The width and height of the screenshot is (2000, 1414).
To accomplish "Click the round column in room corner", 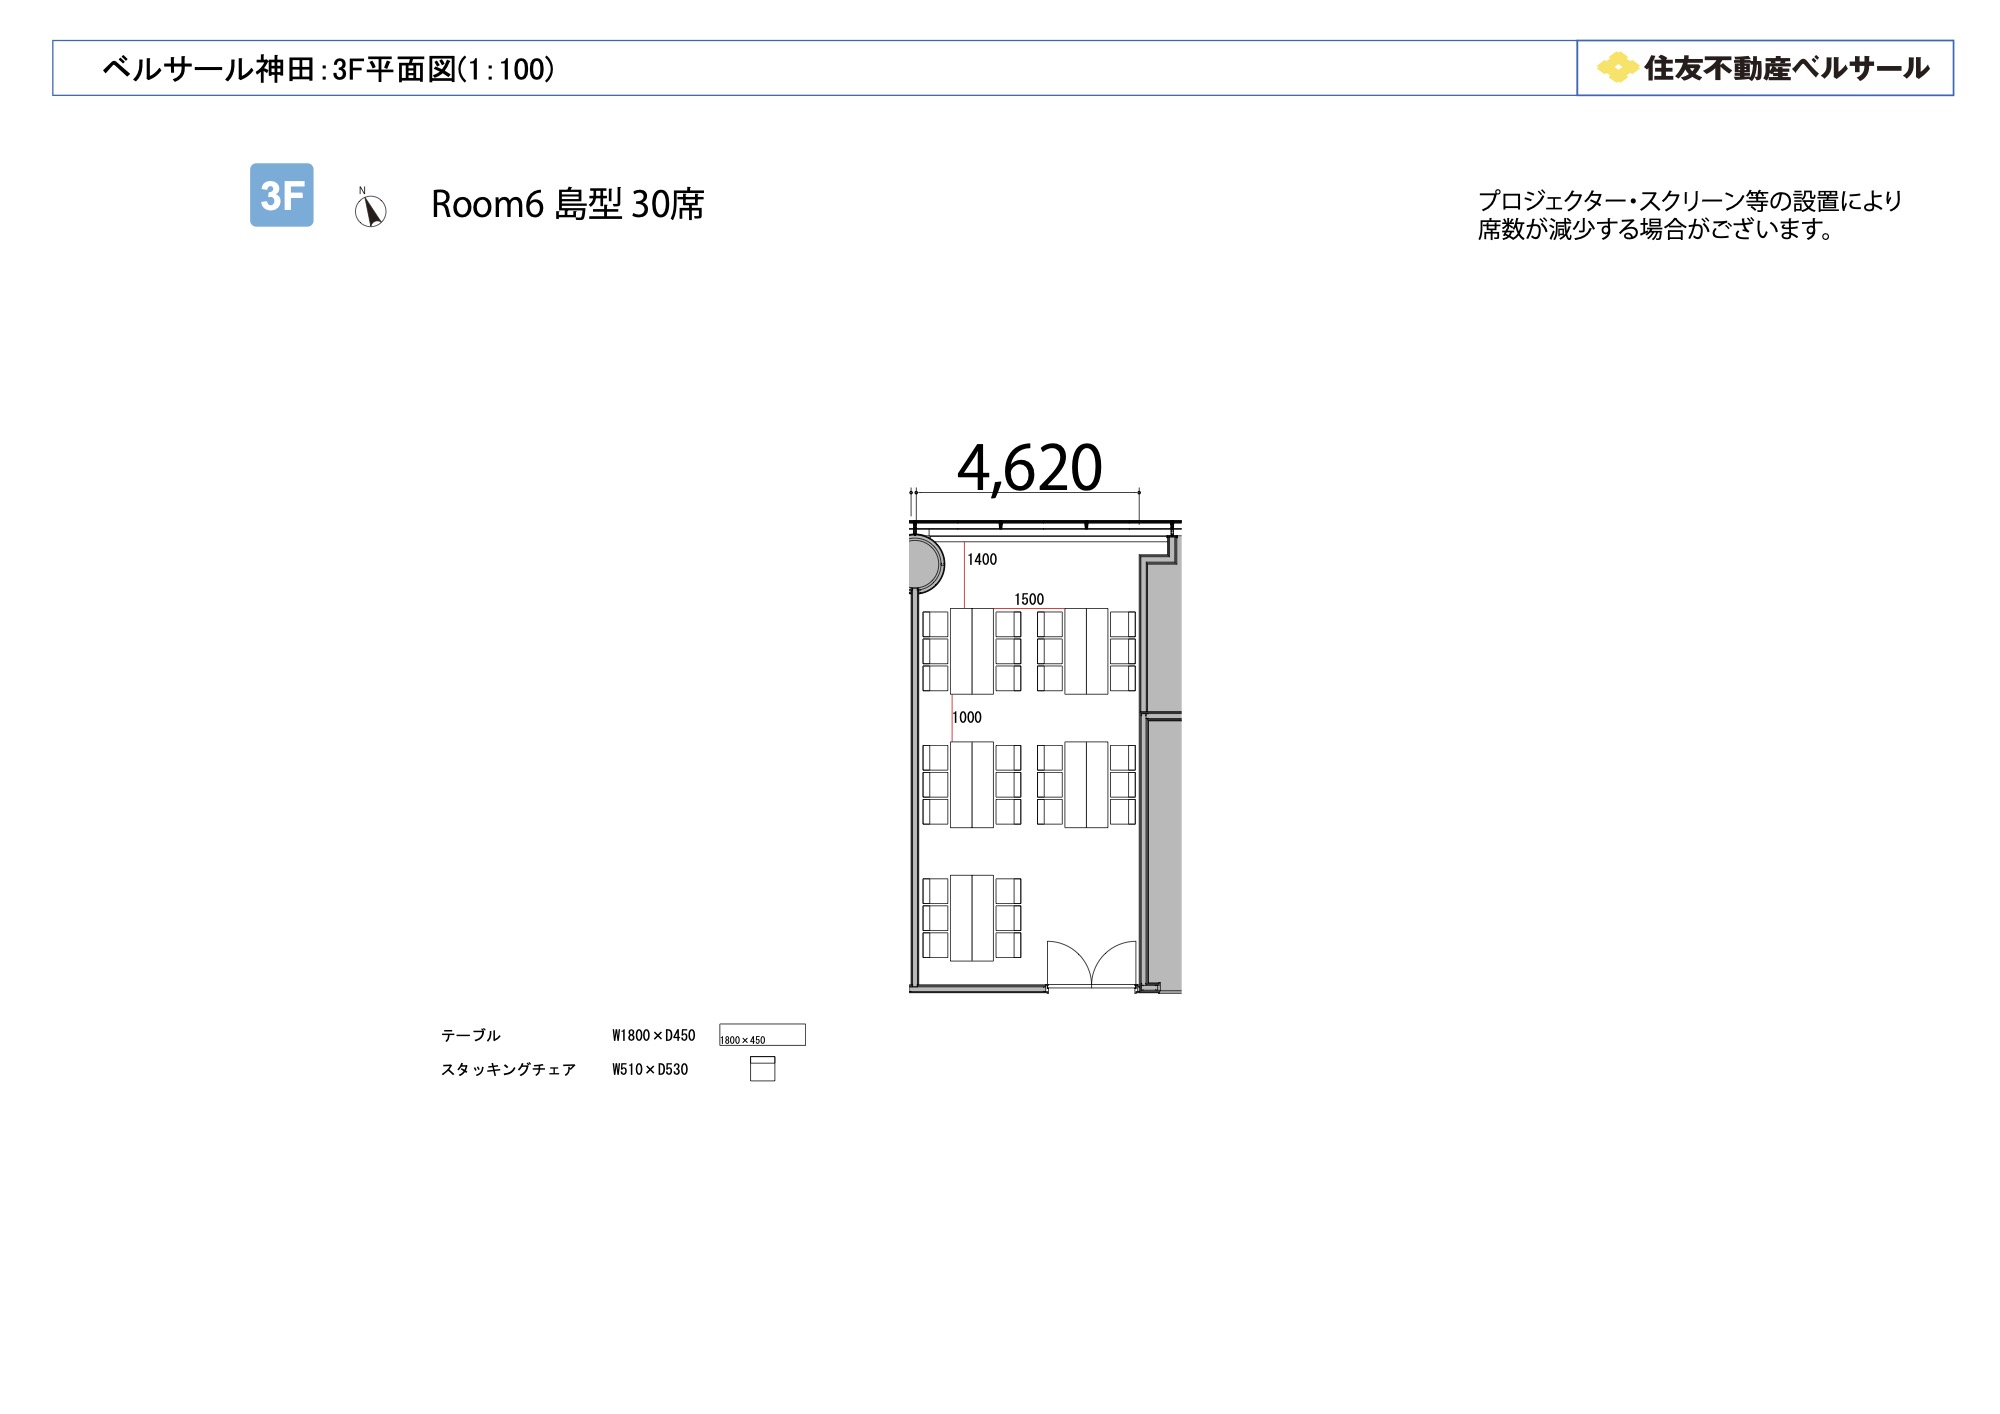I will tap(926, 564).
